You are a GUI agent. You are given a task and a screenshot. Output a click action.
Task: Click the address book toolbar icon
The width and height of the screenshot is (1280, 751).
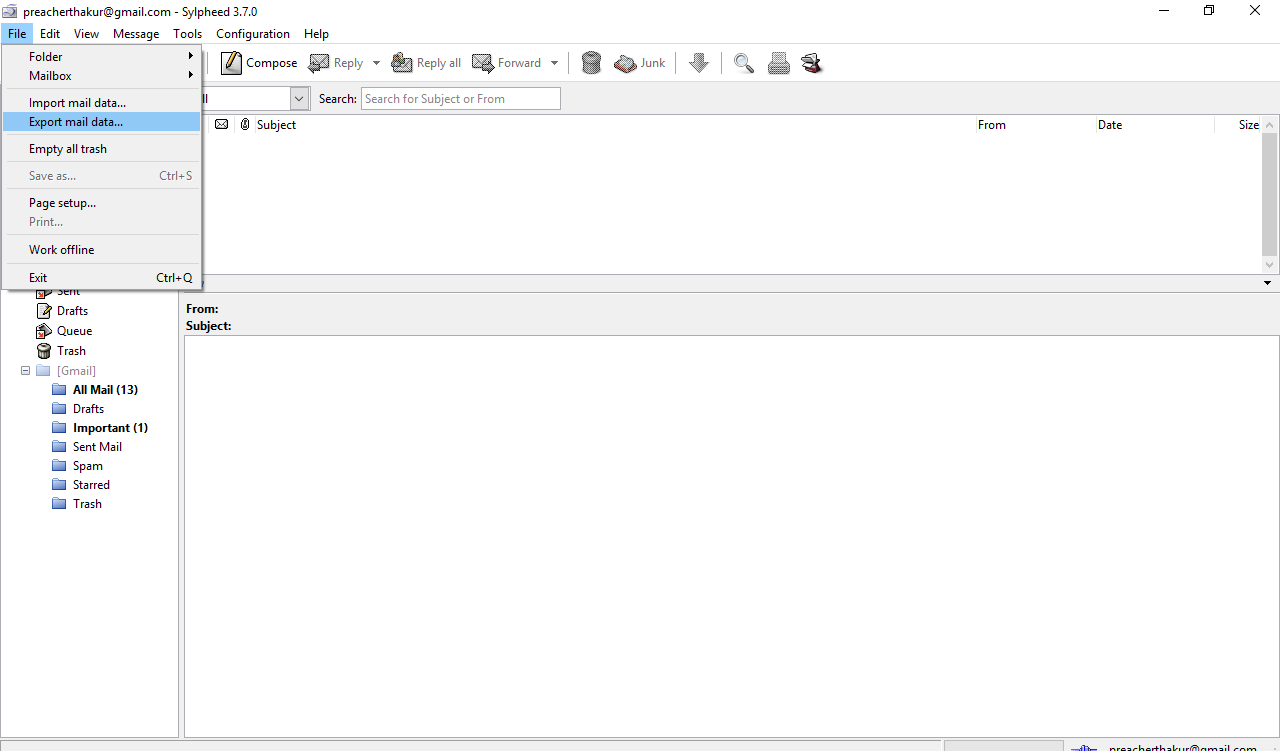pos(811,63)
